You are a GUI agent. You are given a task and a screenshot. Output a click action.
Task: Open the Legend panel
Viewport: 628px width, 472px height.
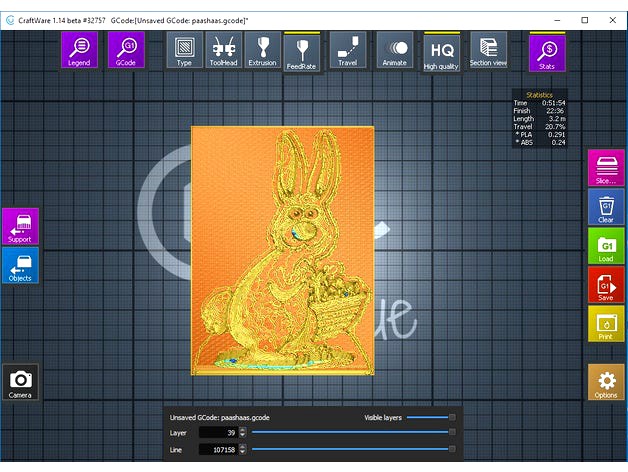tap(79, 50)
